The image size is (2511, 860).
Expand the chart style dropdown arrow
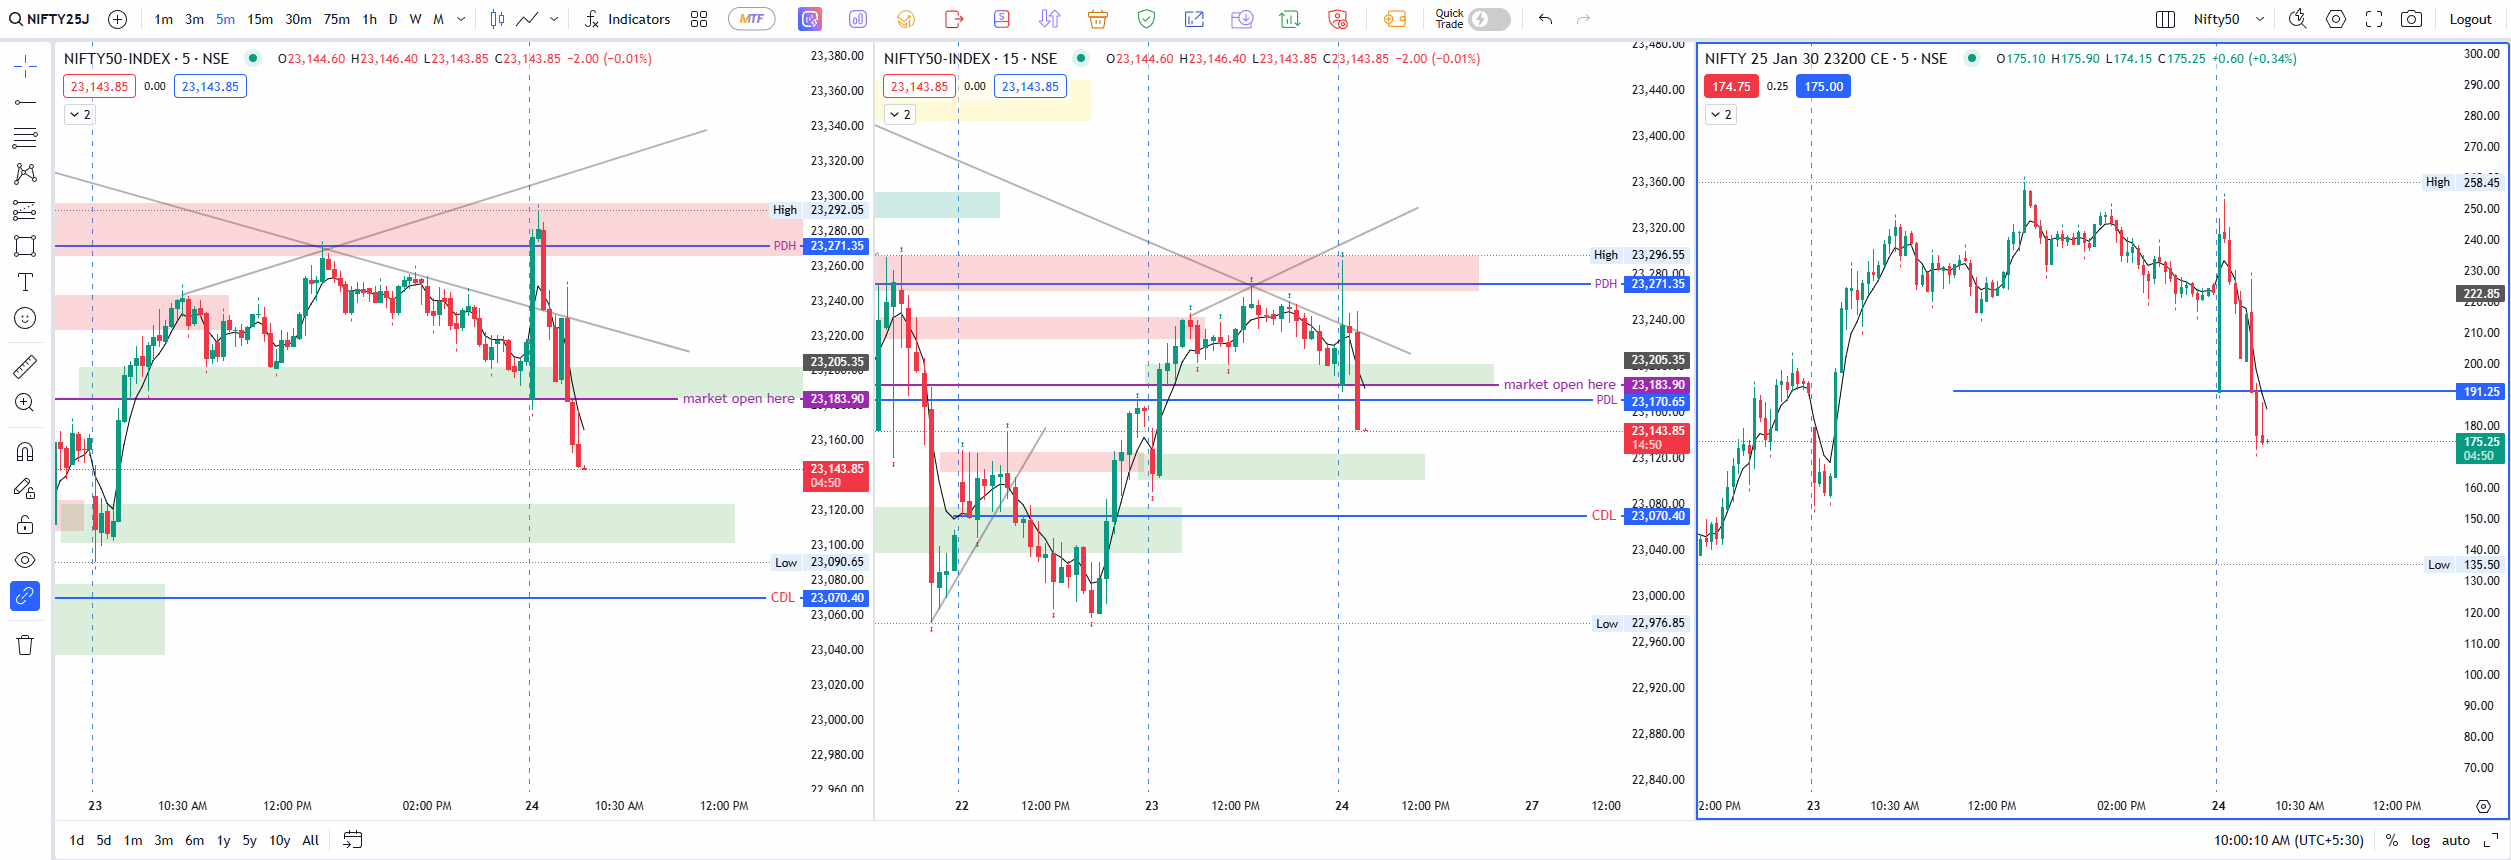point(554,19)
